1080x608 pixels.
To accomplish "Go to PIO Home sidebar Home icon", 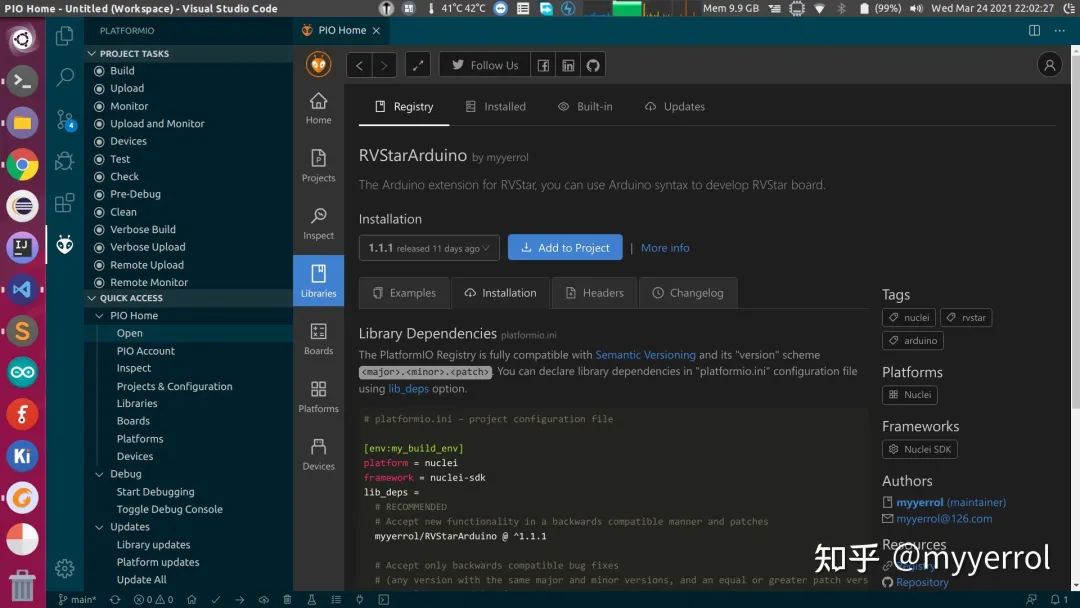I will 318,108.
